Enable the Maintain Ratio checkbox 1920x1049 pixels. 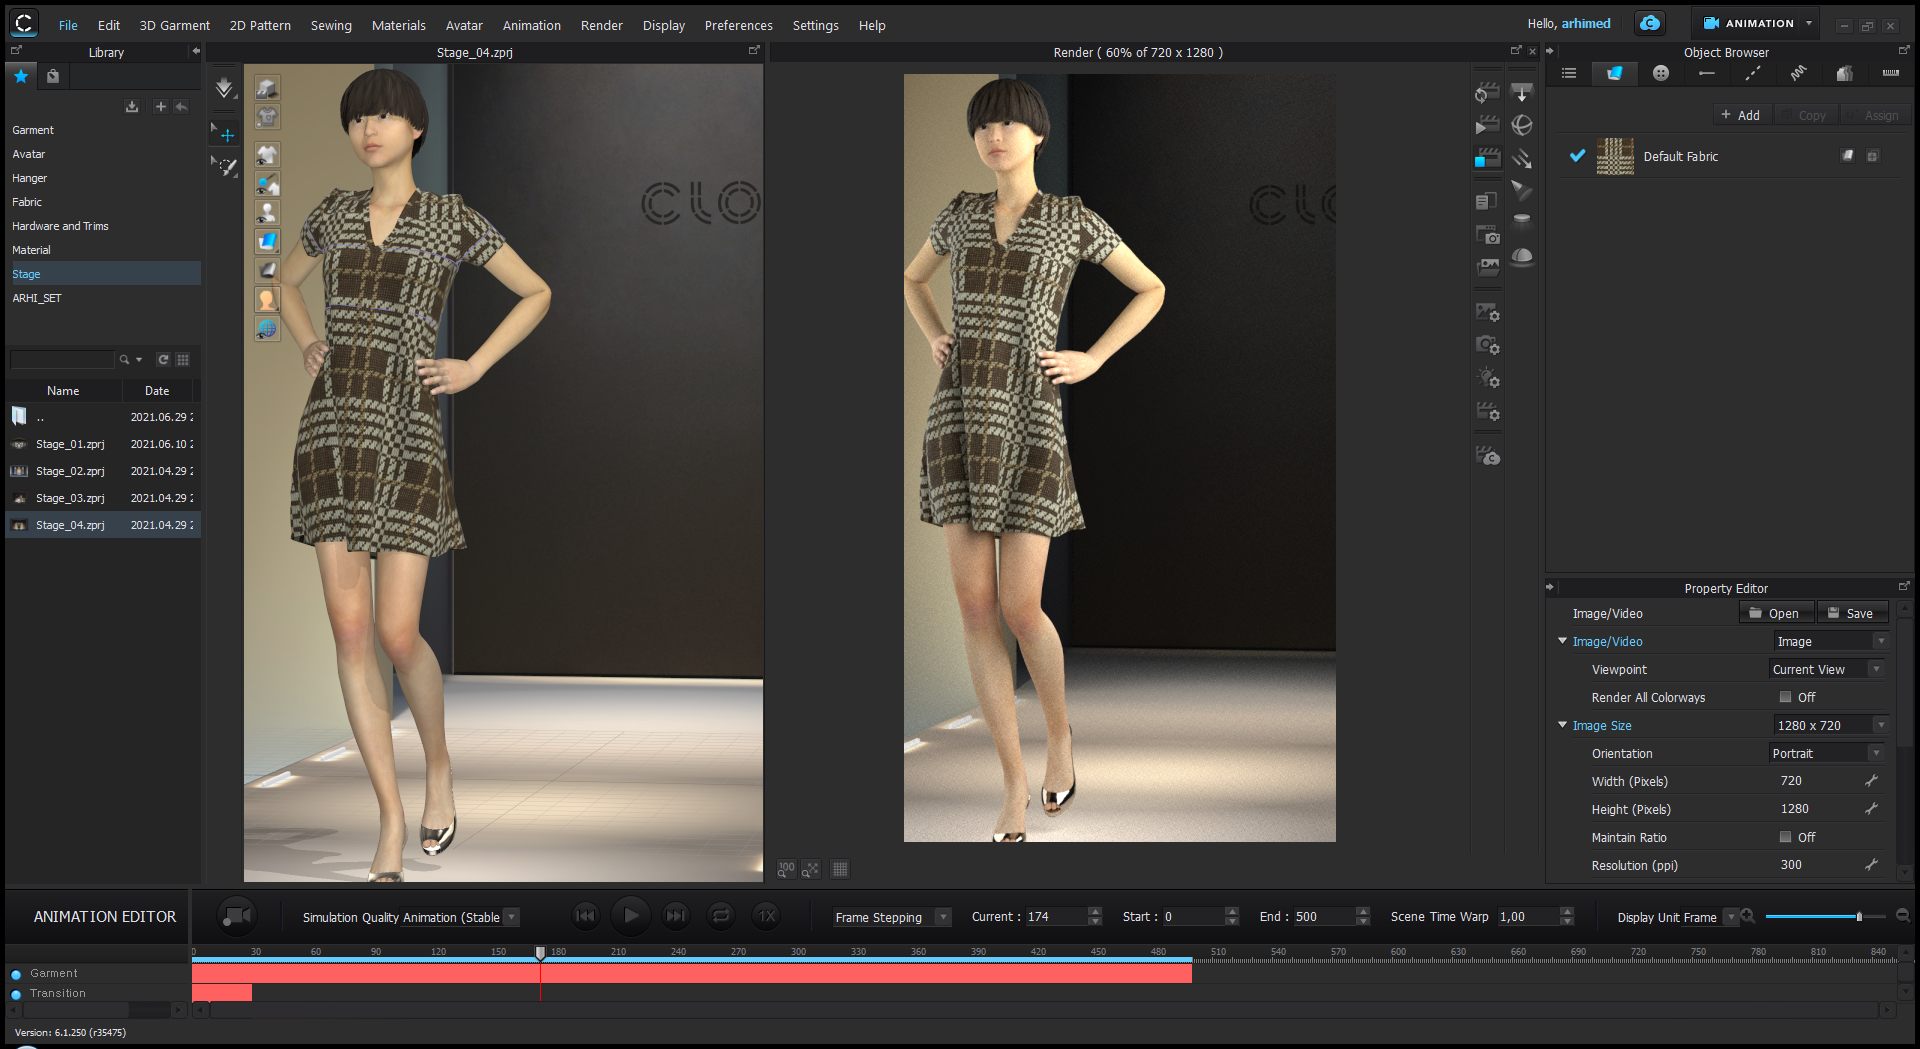(1785, 837)
